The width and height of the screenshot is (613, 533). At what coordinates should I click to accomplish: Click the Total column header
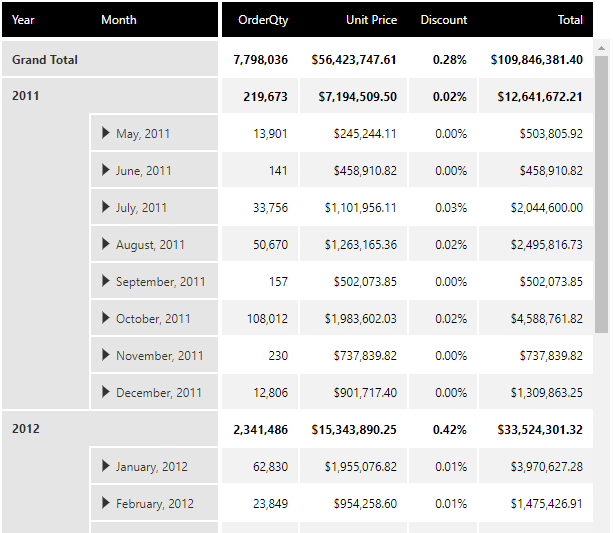(x=570, y=20)
